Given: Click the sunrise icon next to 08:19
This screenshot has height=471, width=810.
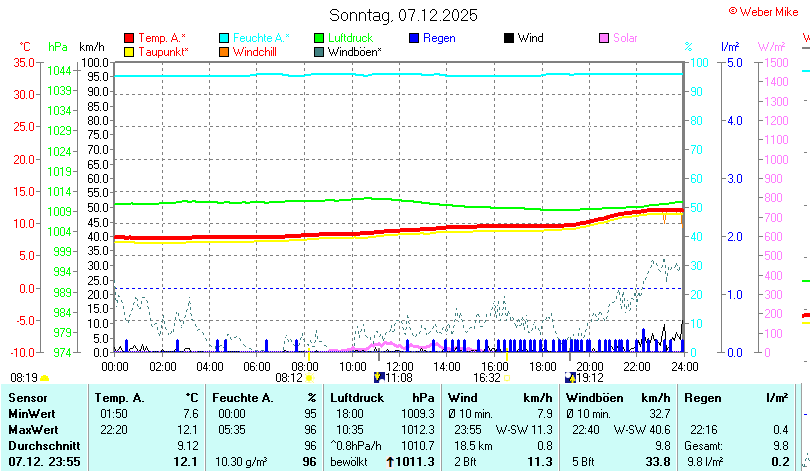Looking at the screenshot, I should (44, 378).
